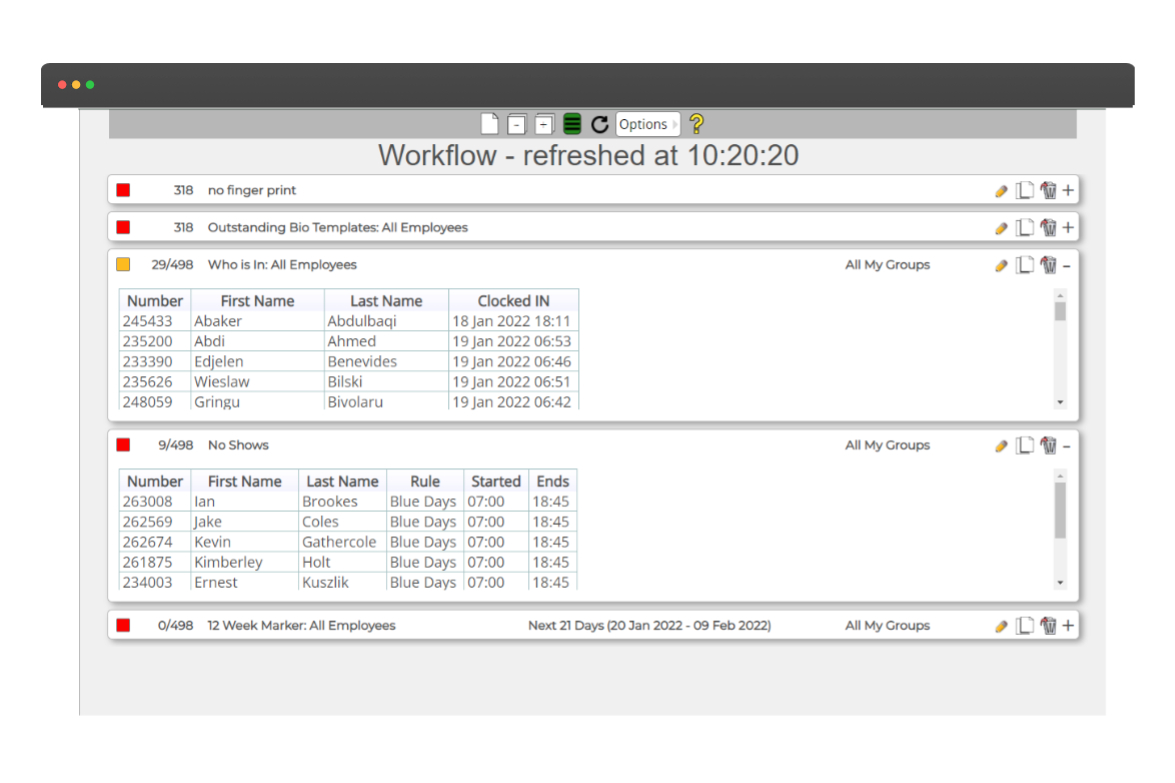Sort No Shows by the Rule column header
This screenshot has width=1175, height=783.
click(x=425, y=481)
